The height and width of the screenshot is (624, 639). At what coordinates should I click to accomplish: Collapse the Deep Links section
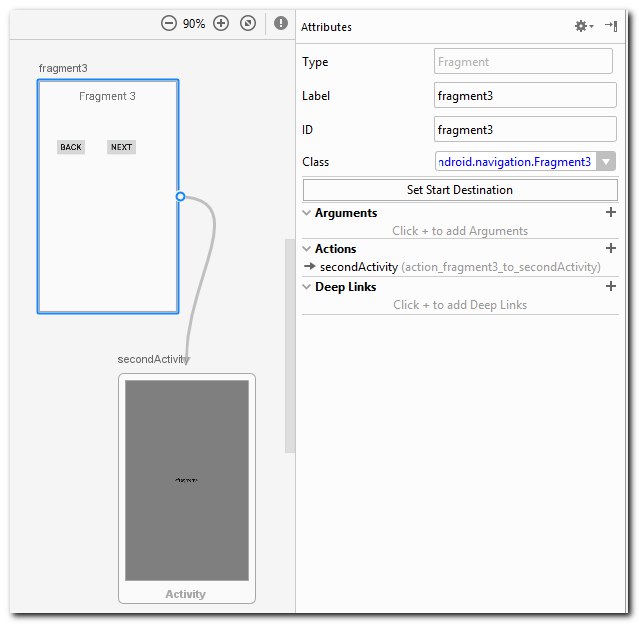coord(306,287)
